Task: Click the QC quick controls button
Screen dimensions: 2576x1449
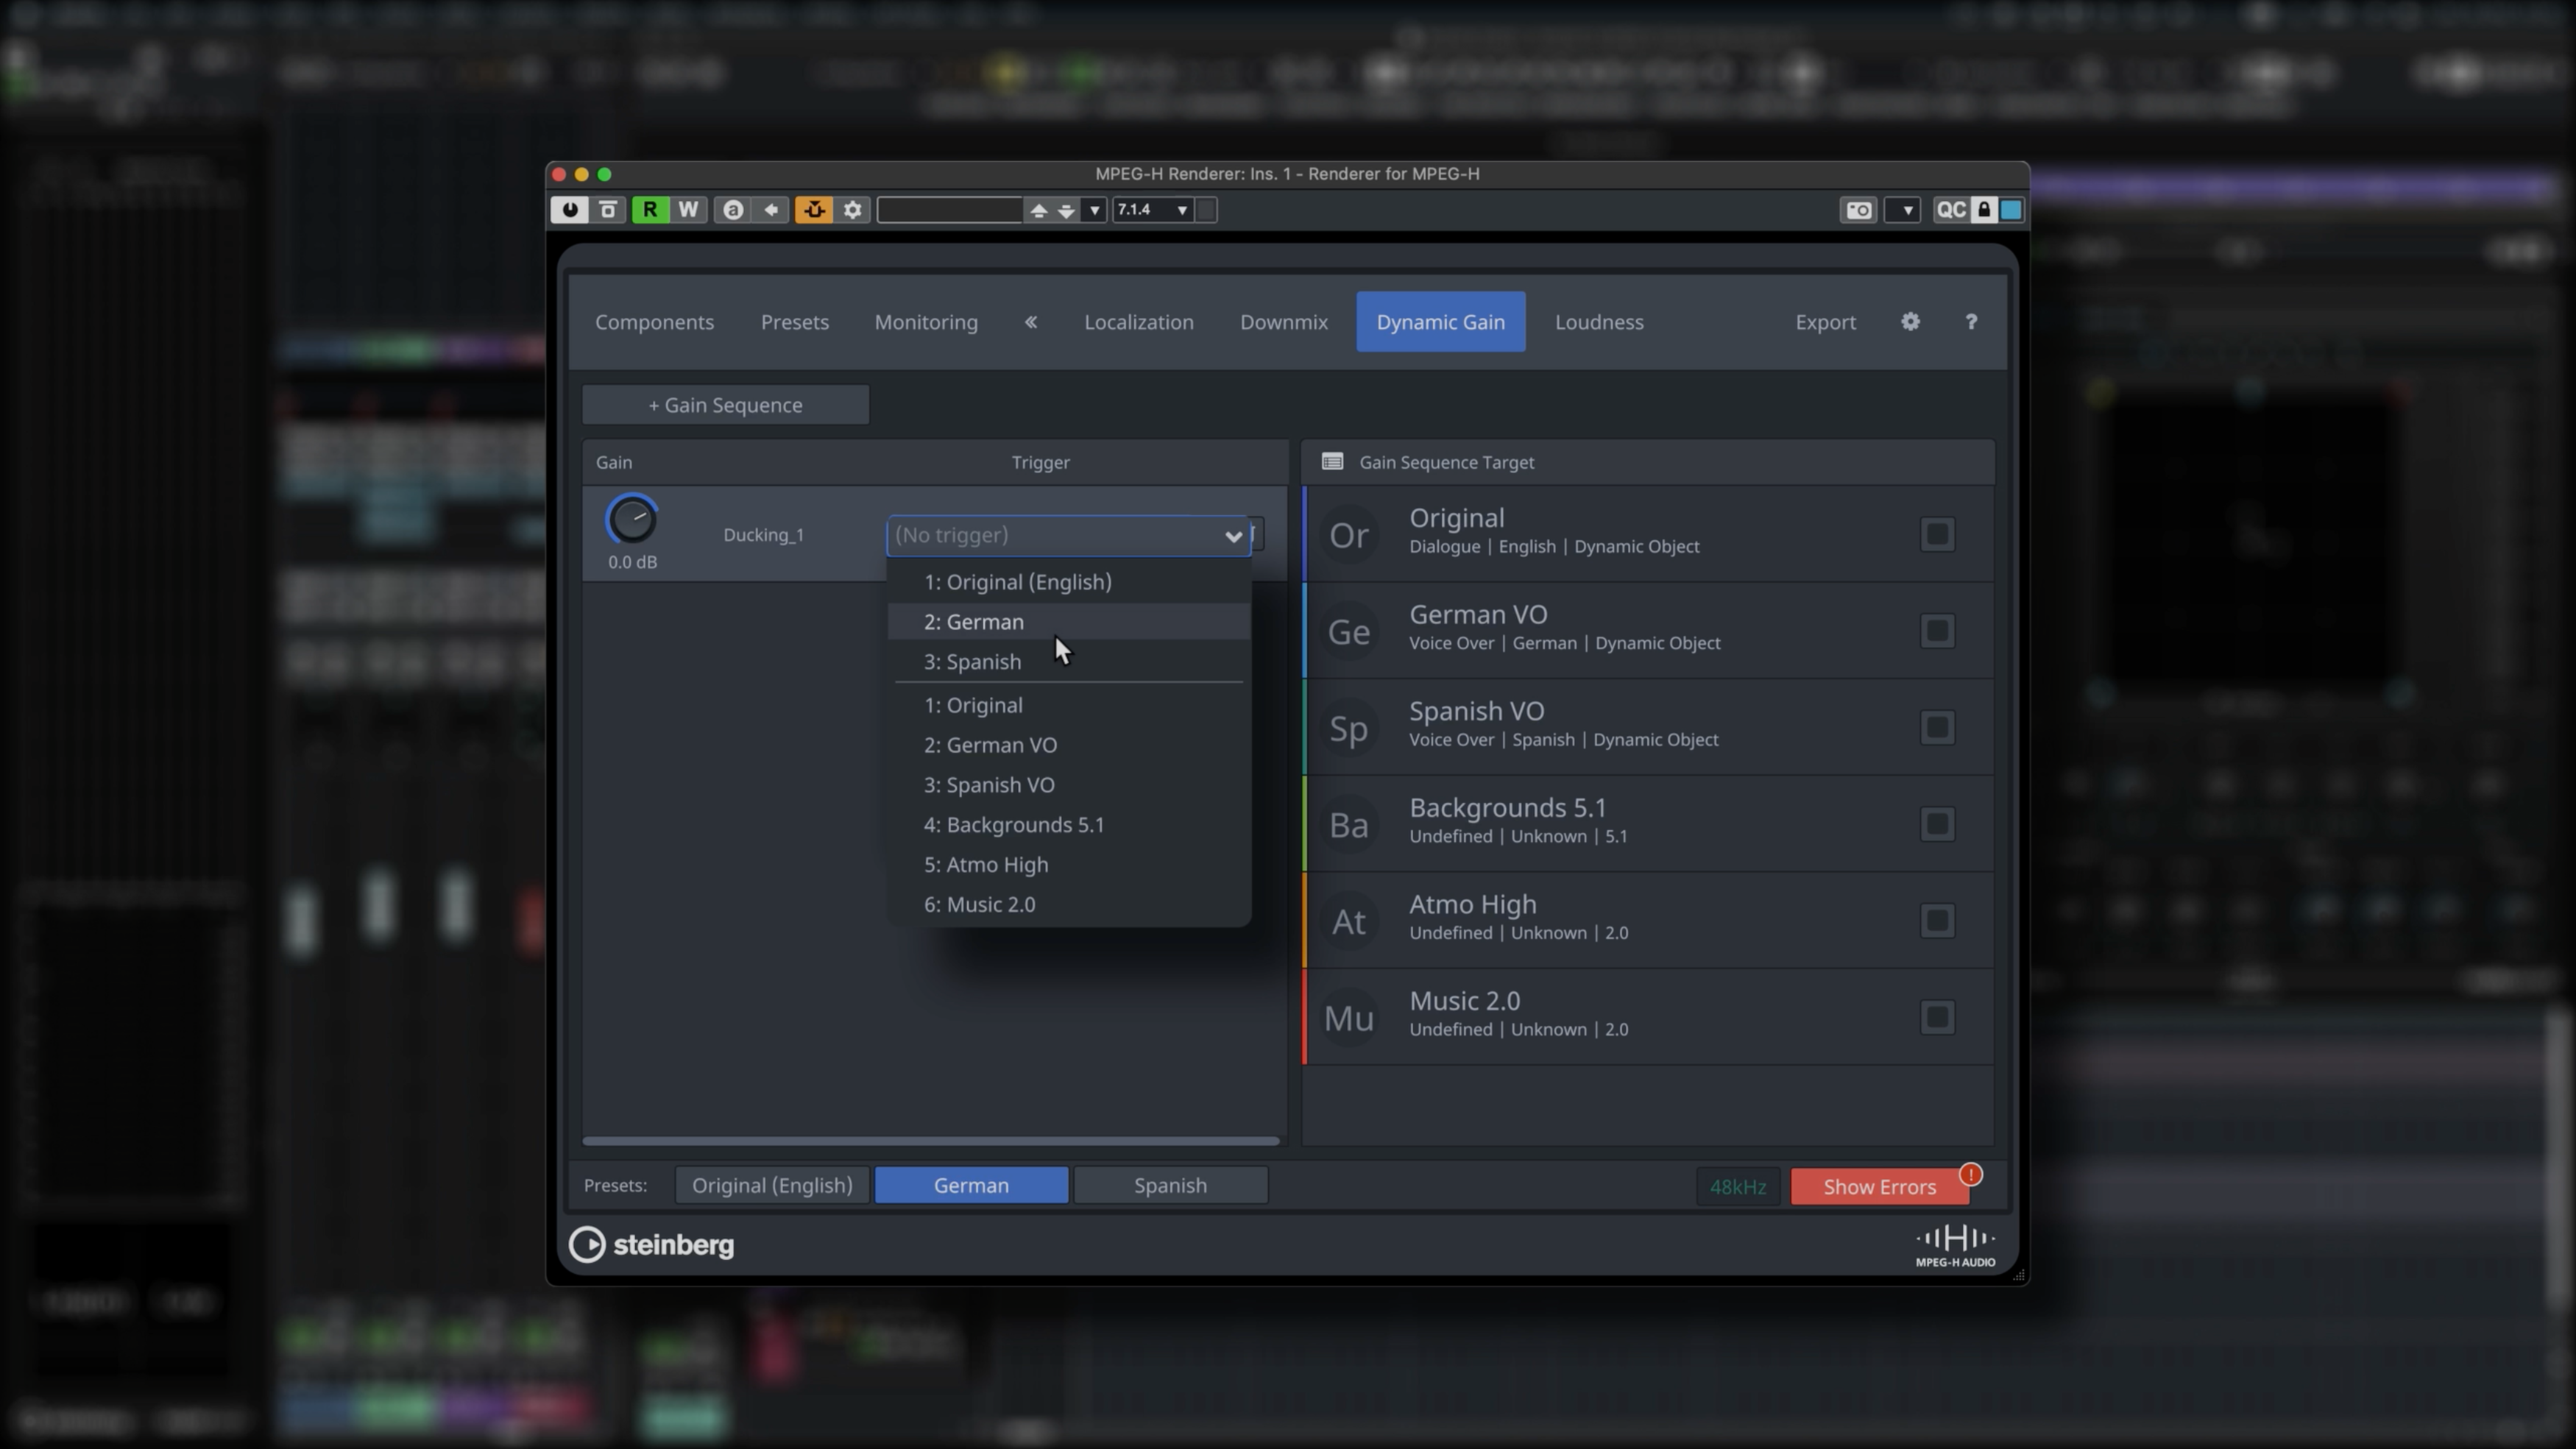Action: point(1950,210)
